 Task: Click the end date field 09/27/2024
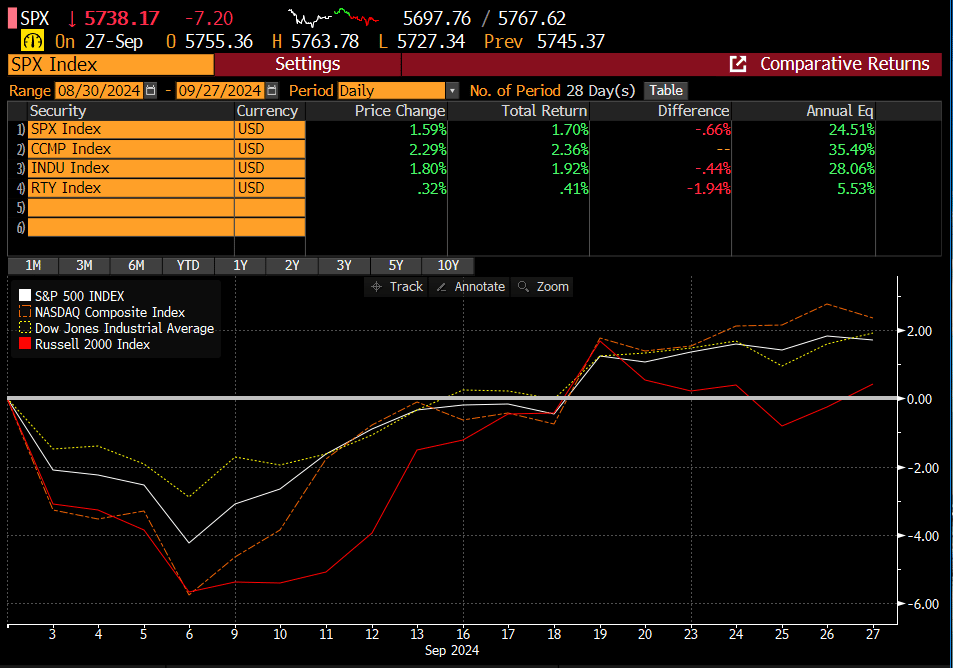click(x=220, y=91)
